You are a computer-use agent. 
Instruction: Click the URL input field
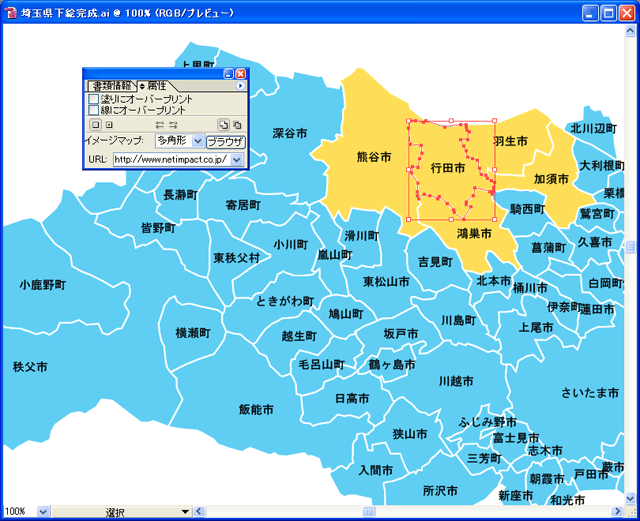coord(172,160)
